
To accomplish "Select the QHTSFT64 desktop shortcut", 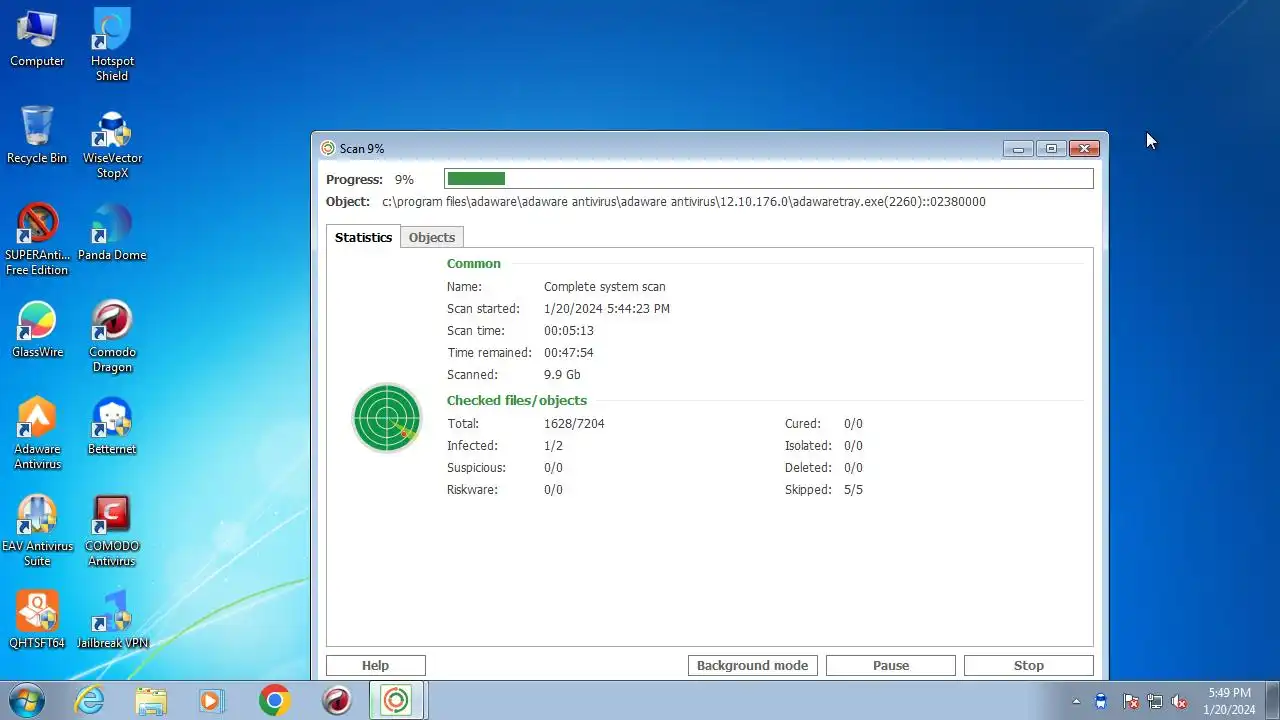I will [x=37, y=621].
